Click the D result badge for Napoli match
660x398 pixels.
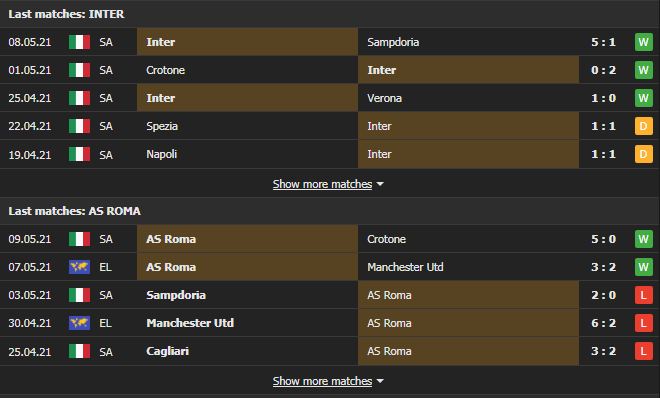click(644, 154)
